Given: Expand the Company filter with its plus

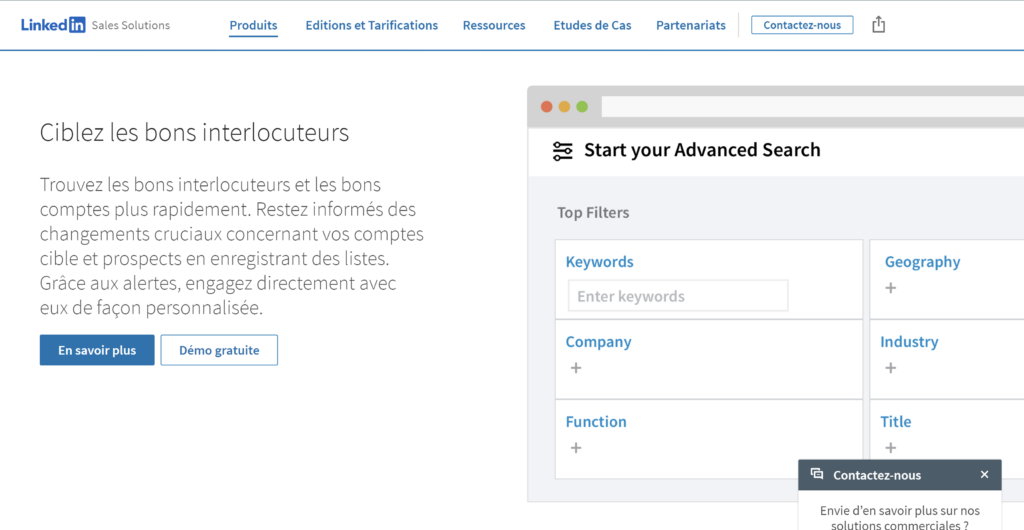Looking at the screenshot, I should click(x=576, y=368).
